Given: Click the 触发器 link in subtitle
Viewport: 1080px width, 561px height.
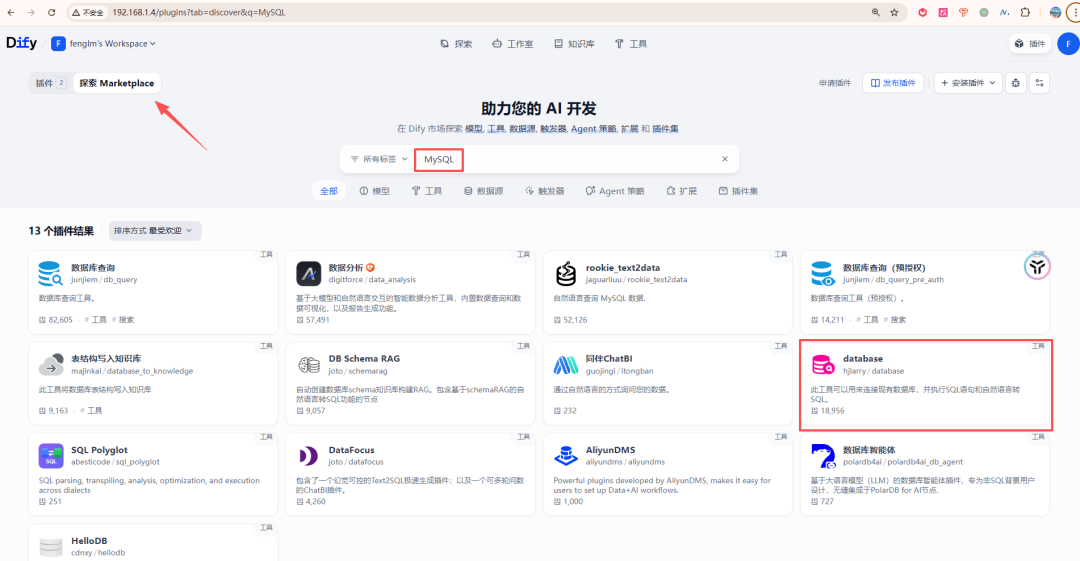Looking at the screenshot, I should tap(552, 129).
